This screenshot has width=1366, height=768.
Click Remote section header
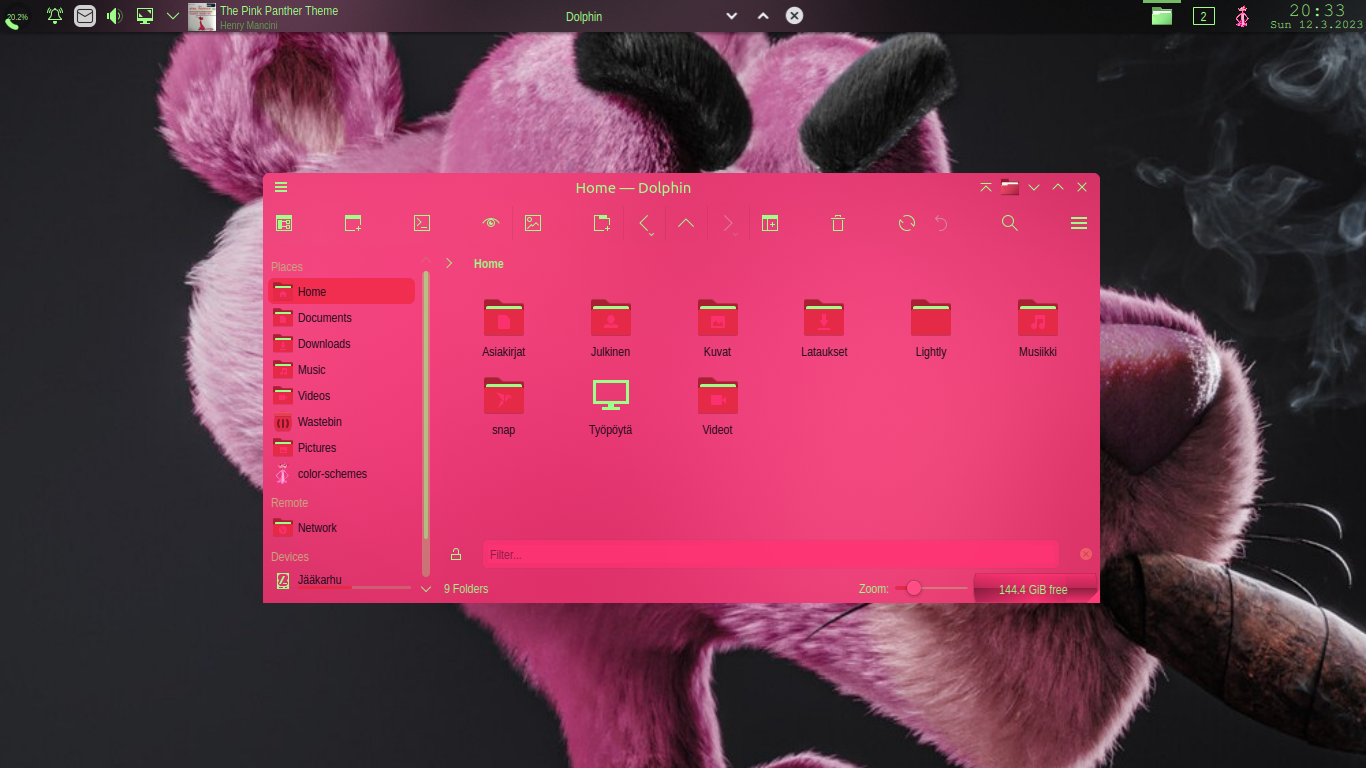tap(289, 503)
